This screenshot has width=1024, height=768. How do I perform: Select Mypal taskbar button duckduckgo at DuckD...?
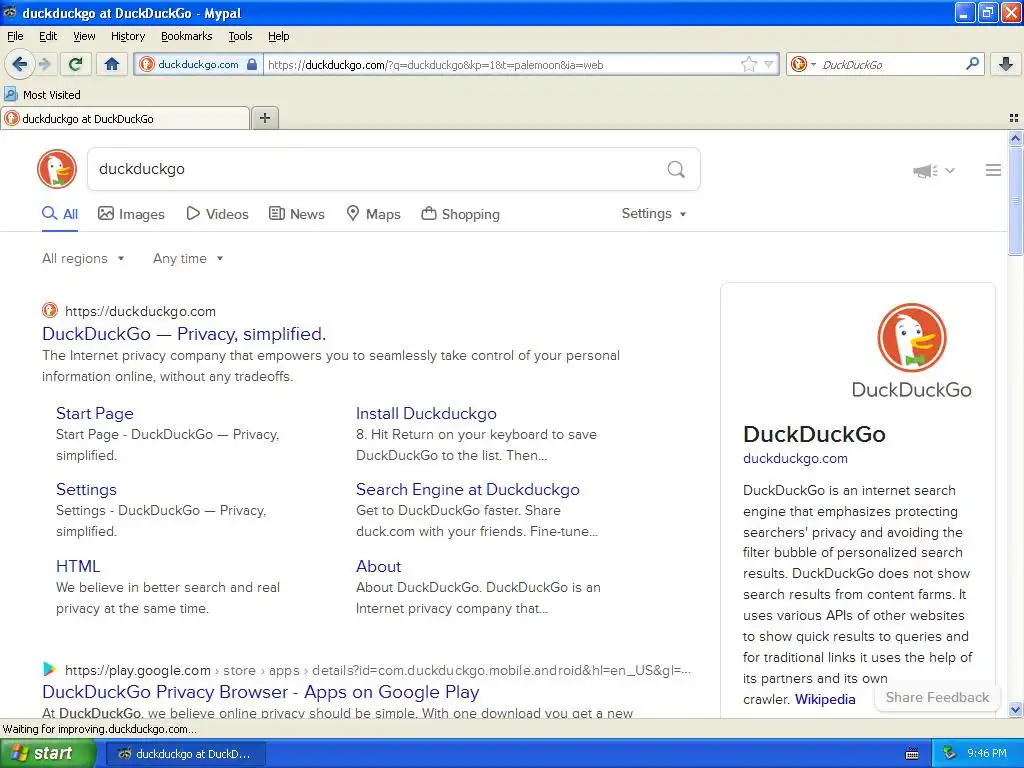coord(185,754)
